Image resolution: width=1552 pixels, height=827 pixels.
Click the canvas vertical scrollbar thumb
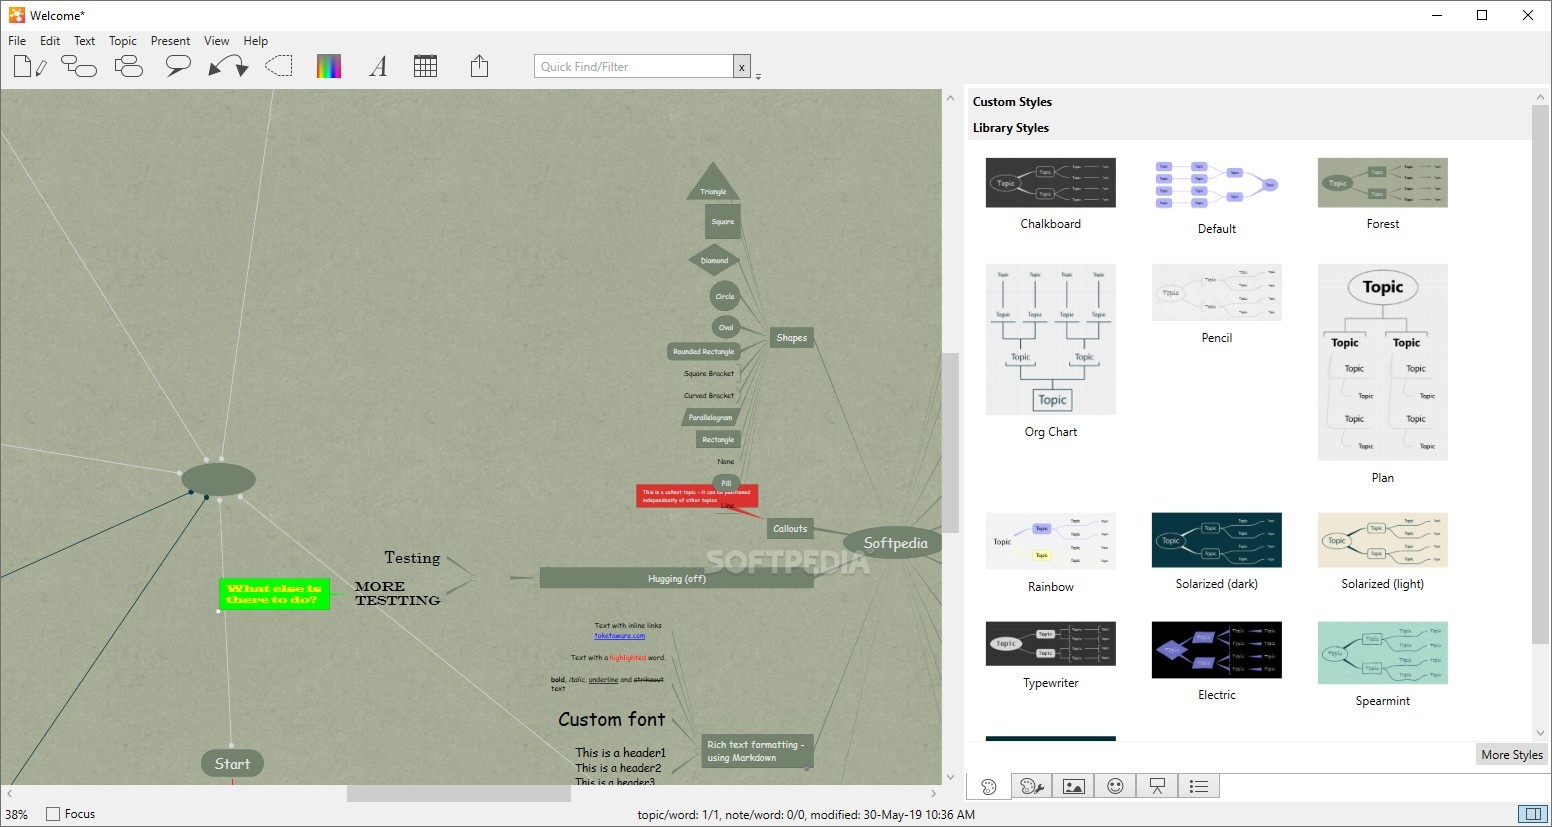(x=951, y=441)
